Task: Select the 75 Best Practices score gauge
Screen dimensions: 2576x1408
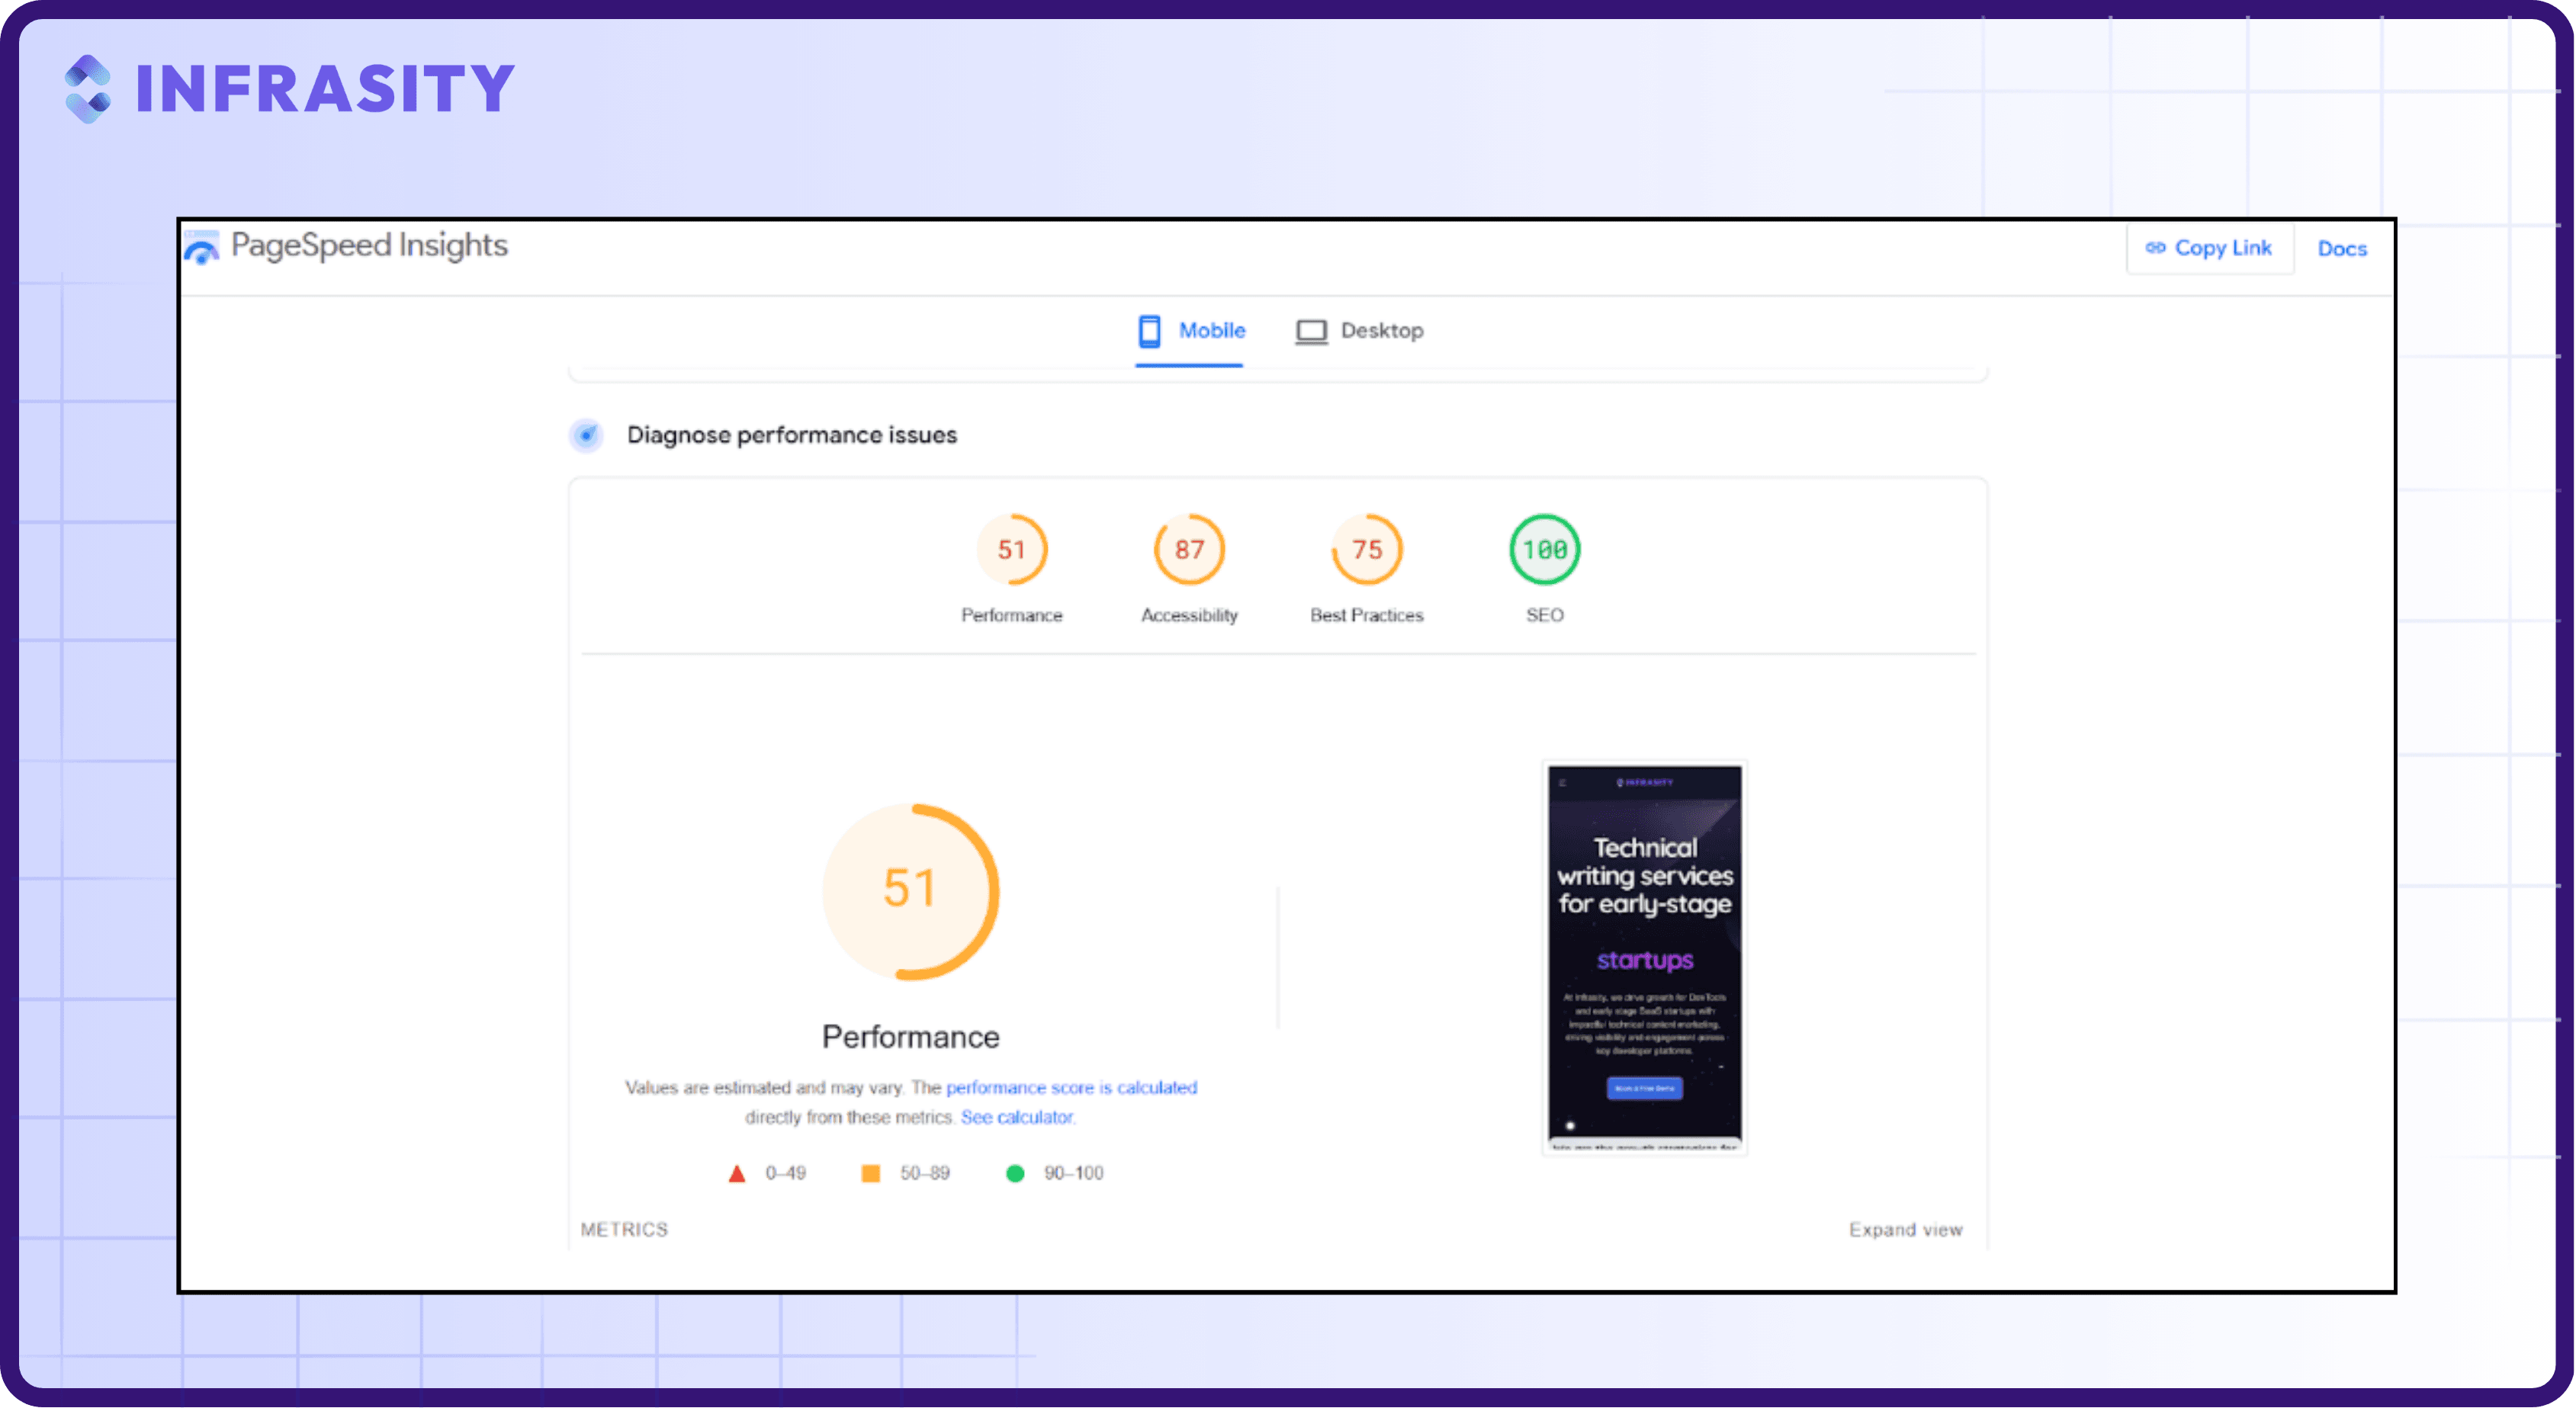Action: 1367,549
